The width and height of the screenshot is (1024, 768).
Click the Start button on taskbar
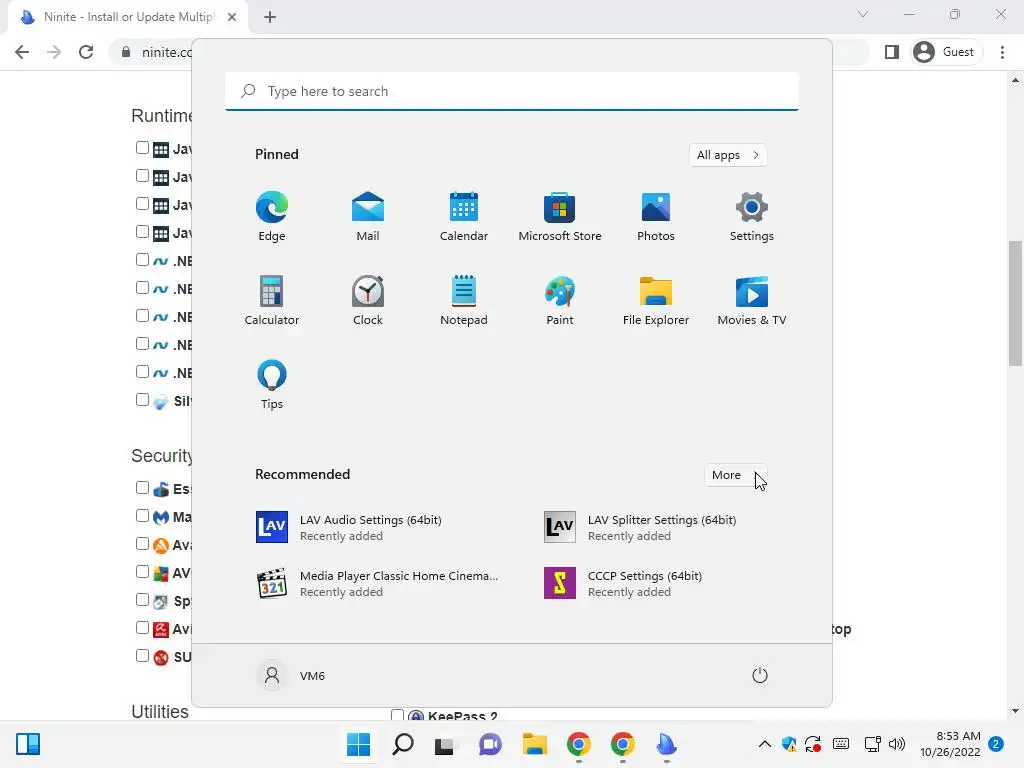(x=359, y=744)
